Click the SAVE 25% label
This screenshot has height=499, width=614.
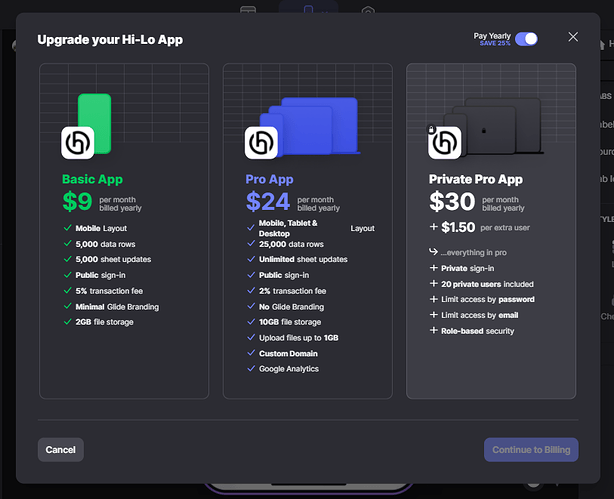[495, 43]
